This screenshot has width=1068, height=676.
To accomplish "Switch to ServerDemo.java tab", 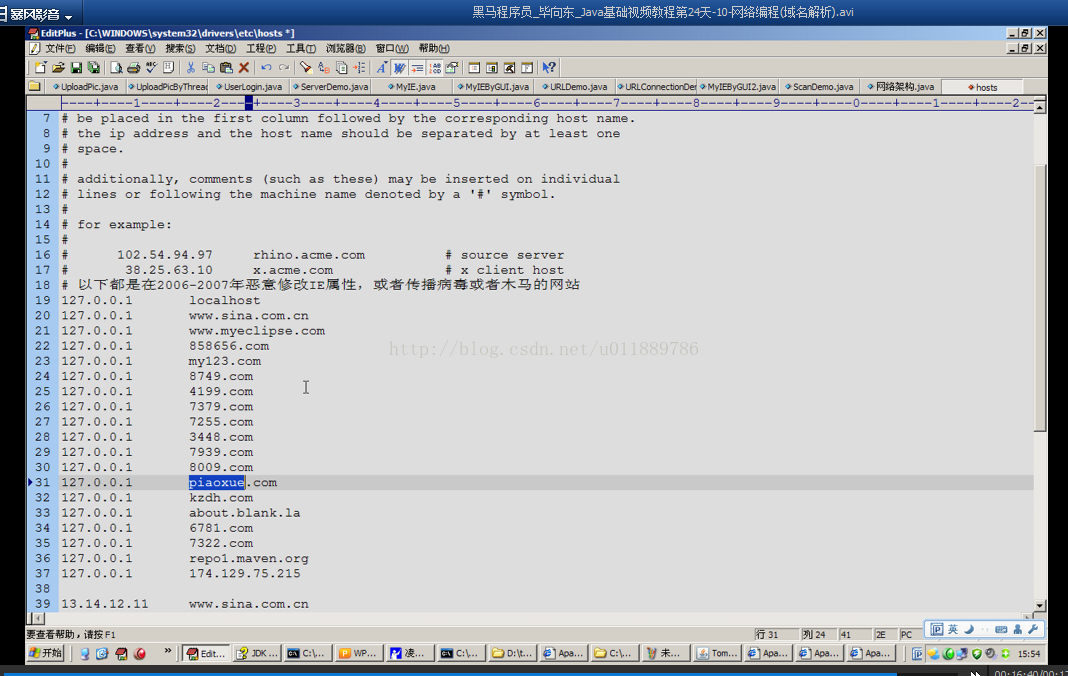I will click(x=330, y=87).
